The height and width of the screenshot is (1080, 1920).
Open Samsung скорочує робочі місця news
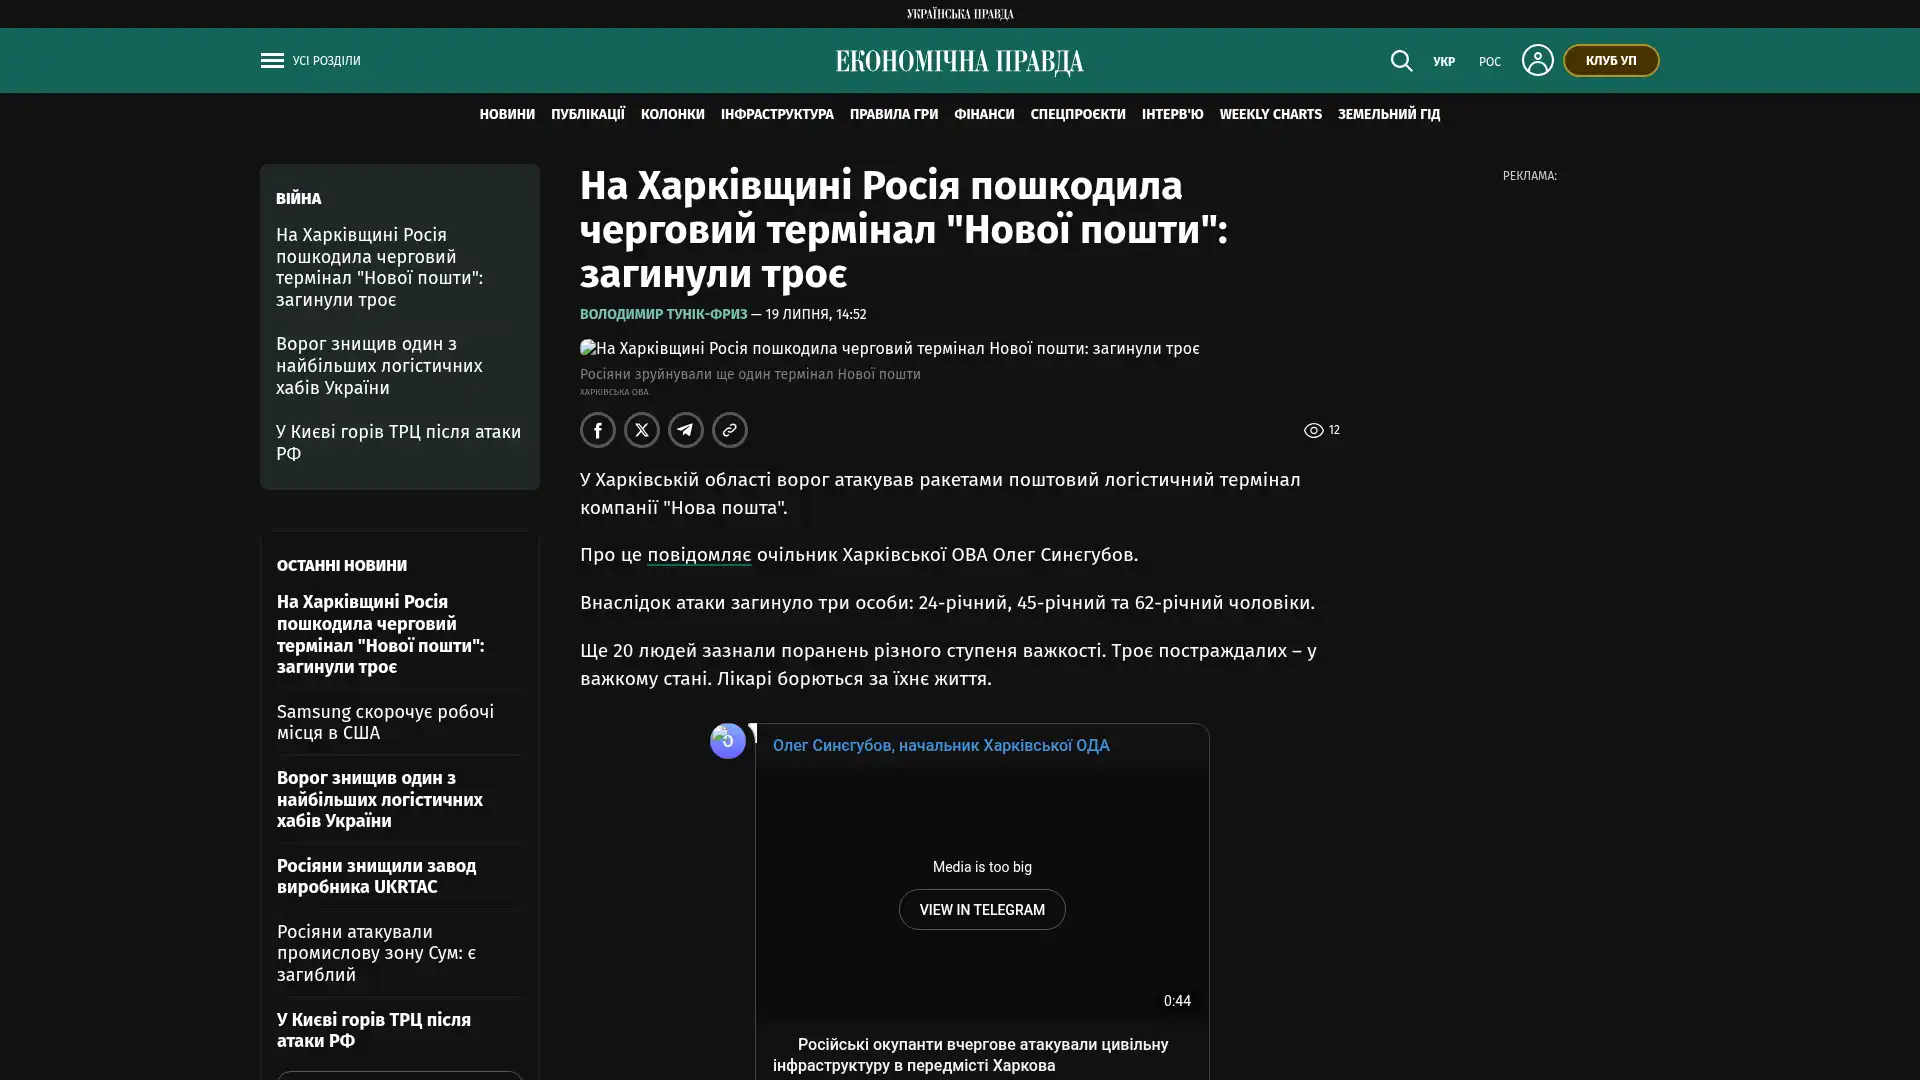pyautogui.click(x=385, y=722)
